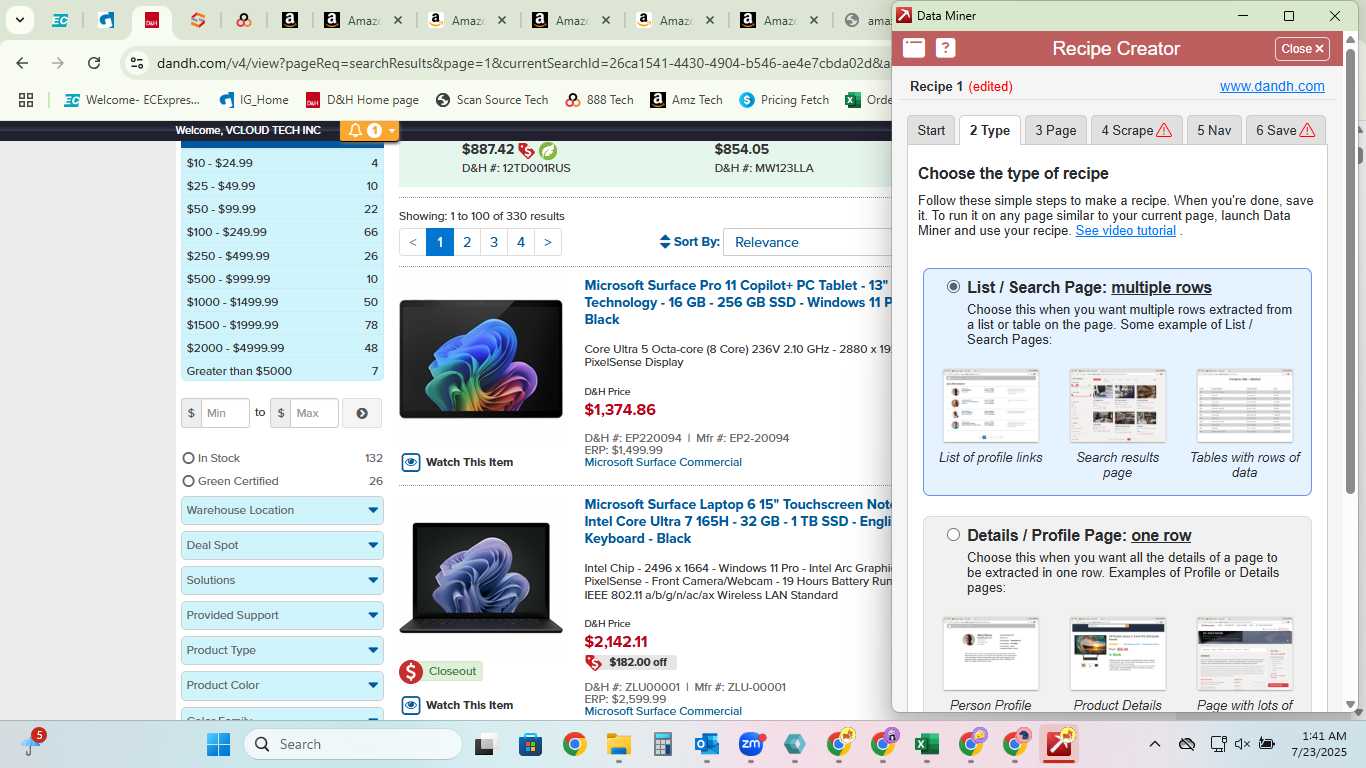Viewport: 1366px width, 768px height.
Task: Open the Pricing Fetch bookmark
Action: pyautogui.click(x=784, y=100)
